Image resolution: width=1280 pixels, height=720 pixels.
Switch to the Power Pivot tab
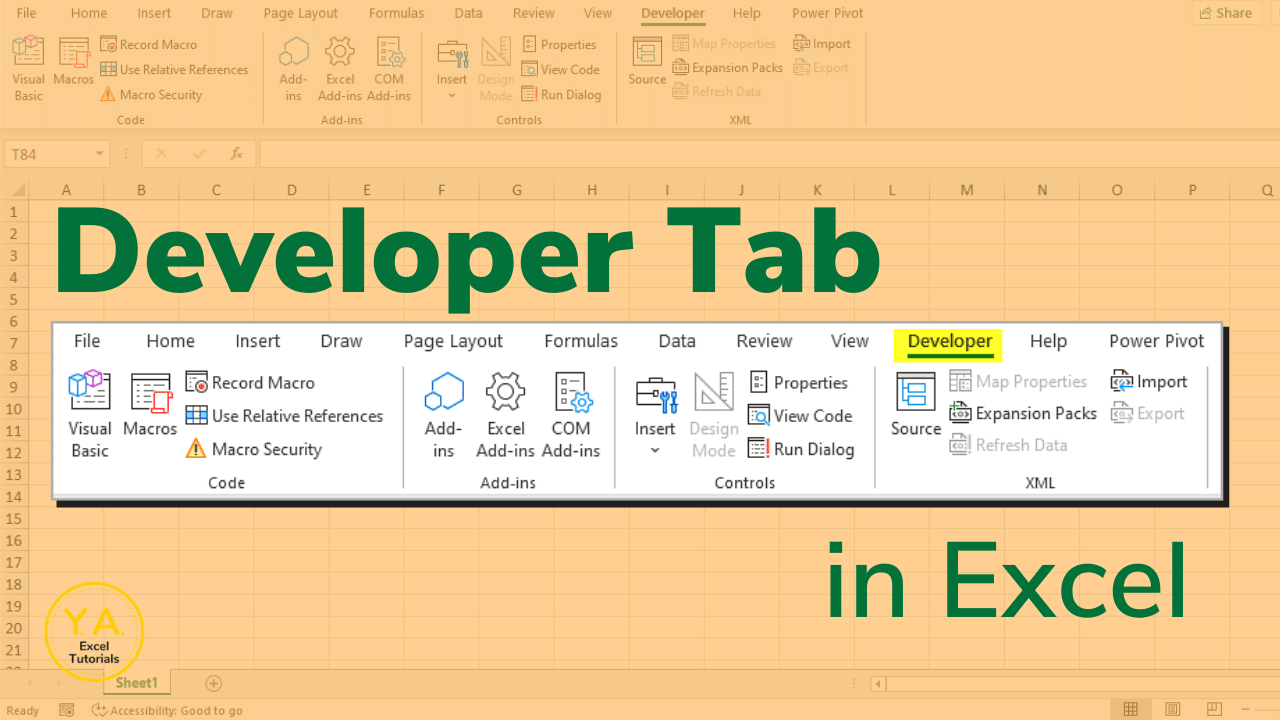(x=826, y=13)
